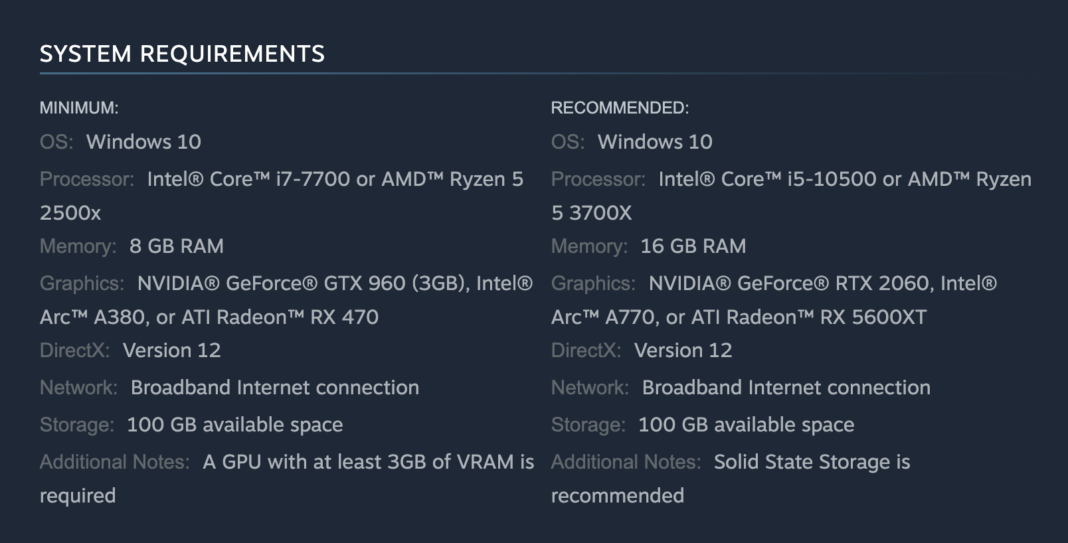Screen dimensions: 1068x543
Task: Click the recommended 100 GB available space line
Action: point(746,425)
